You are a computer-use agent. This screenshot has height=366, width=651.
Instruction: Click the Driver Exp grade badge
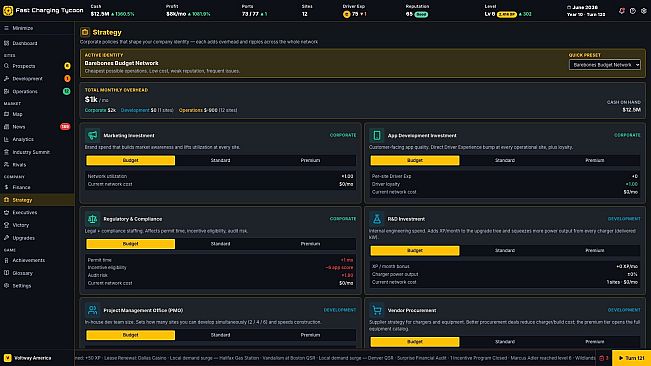pyautogui.click(x=346, y=14)
